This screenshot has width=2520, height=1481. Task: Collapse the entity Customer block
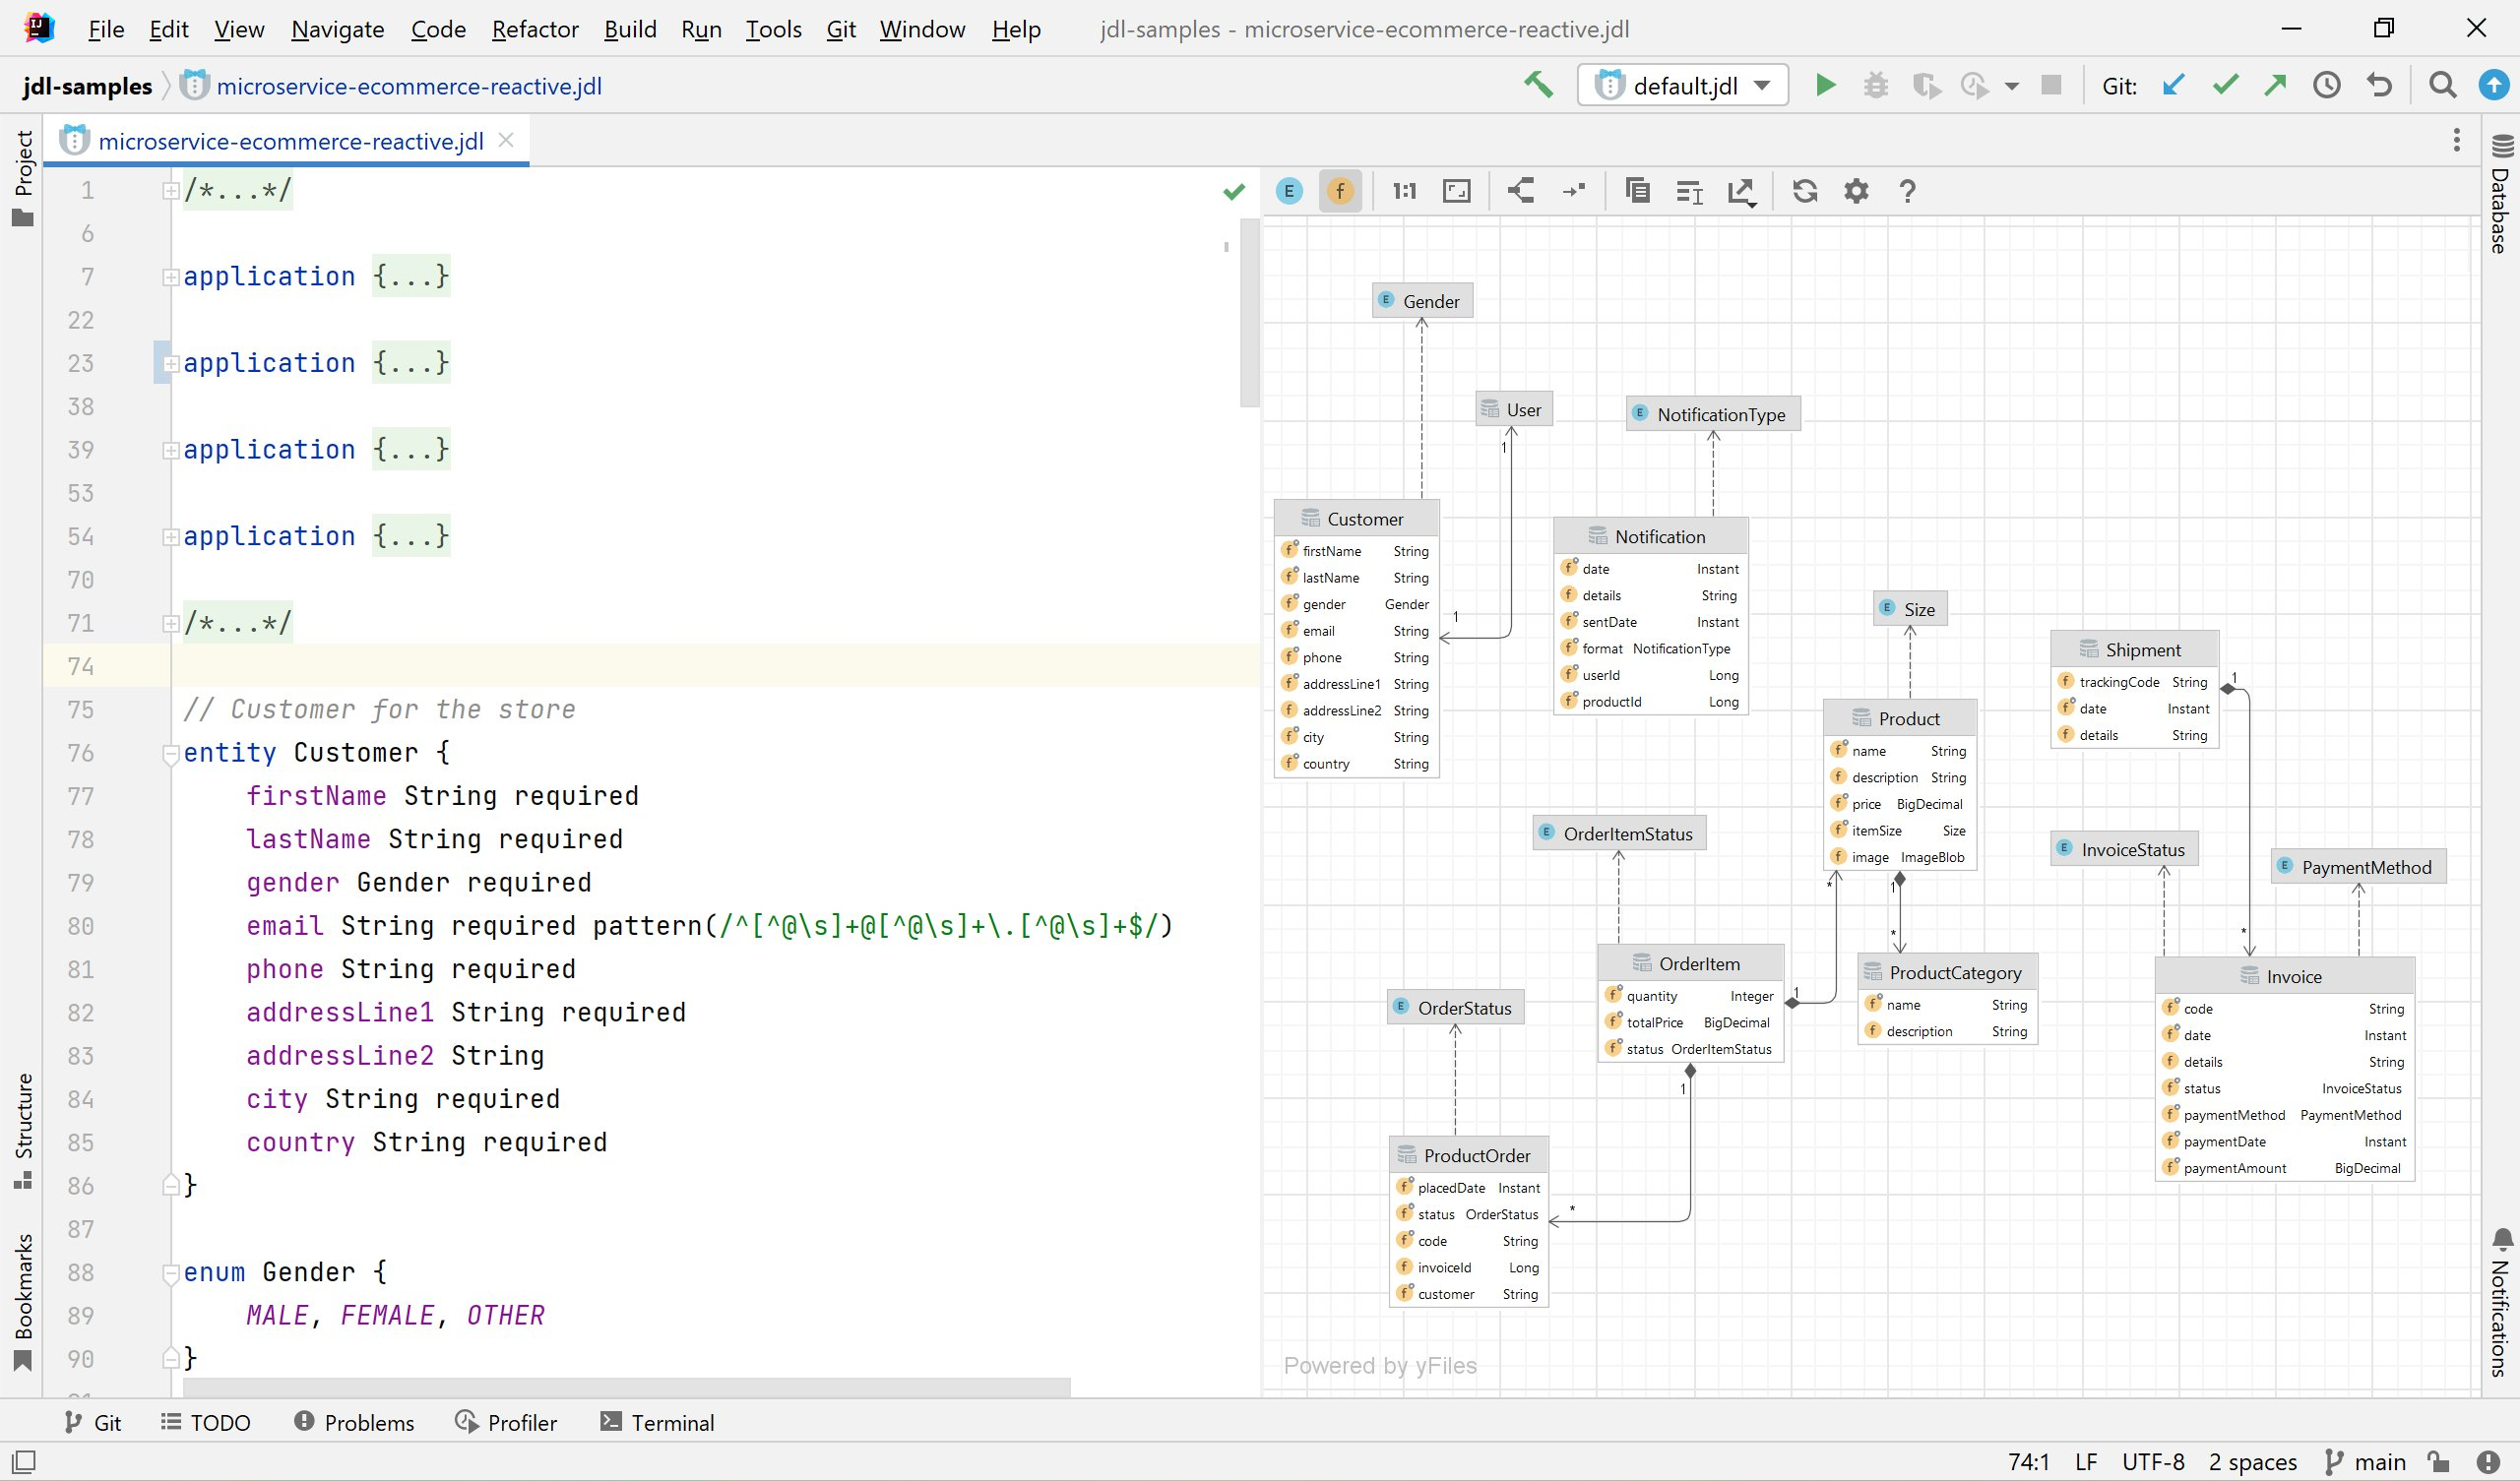pyautogui.click(x=170, y=753)
